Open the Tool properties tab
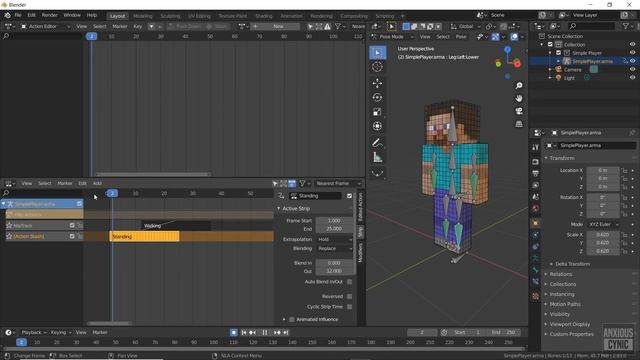The image size is (640, 360). (536, 148)
